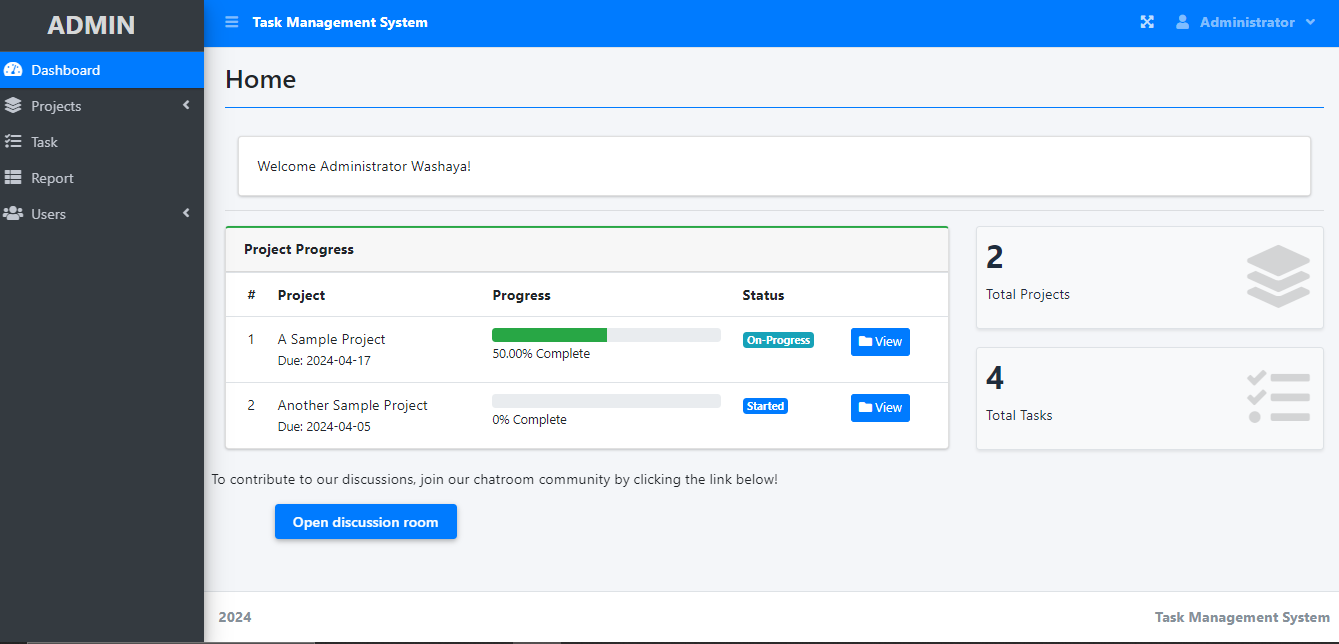The image size is (1339, 644).
Task: Click the folder icon in second View button
Action: [x=865, y=407]
